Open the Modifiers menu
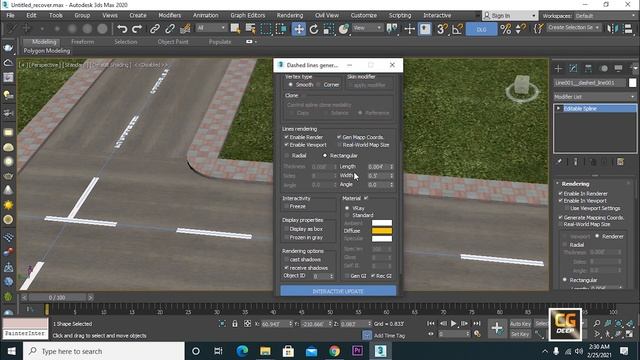 coord(169,16)
